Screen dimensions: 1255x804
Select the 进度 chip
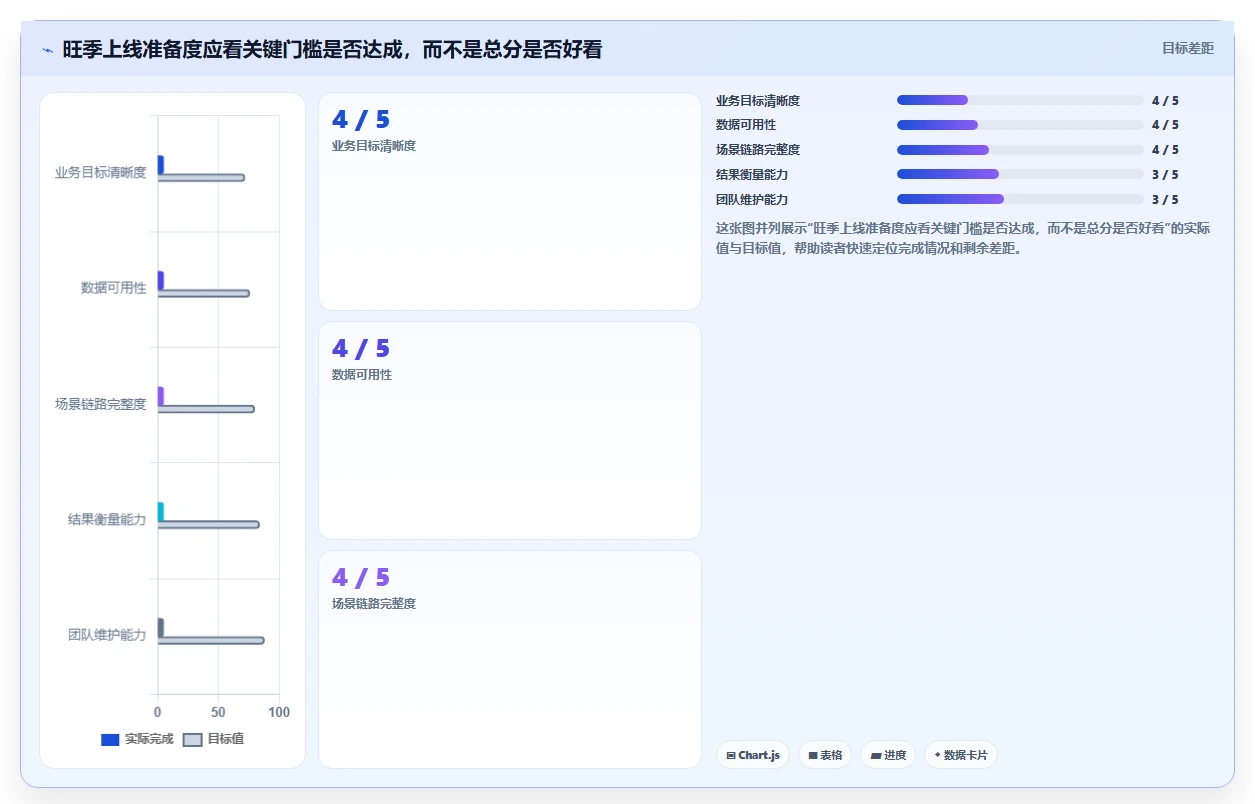(x=888, y=755)
